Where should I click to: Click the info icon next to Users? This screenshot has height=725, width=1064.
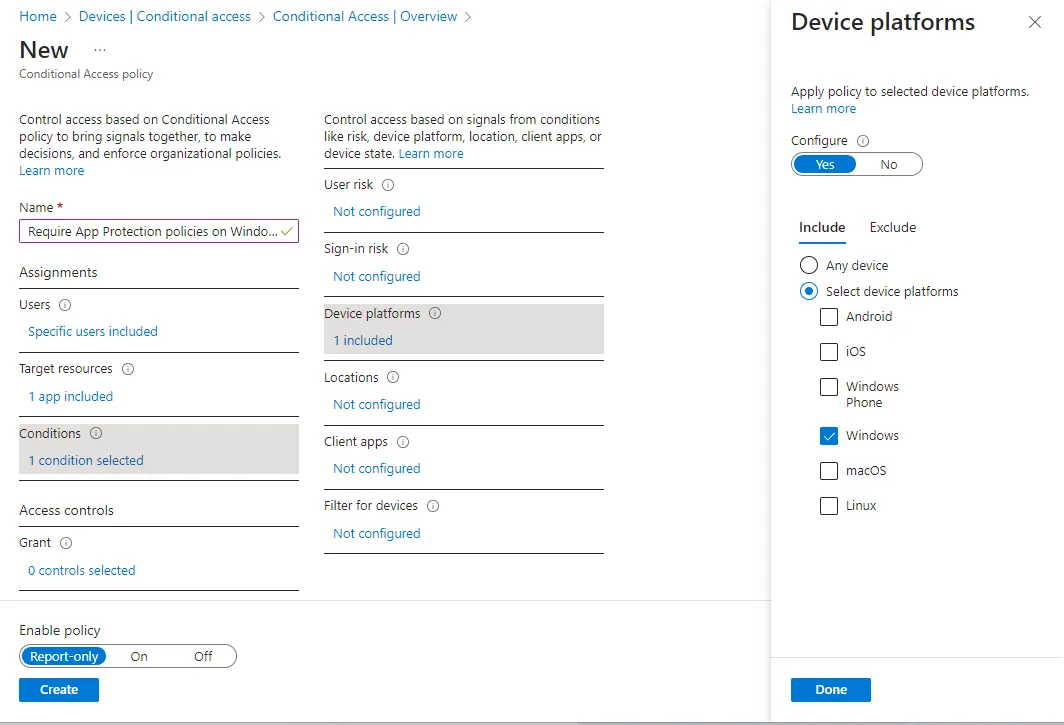click(65, 305)
